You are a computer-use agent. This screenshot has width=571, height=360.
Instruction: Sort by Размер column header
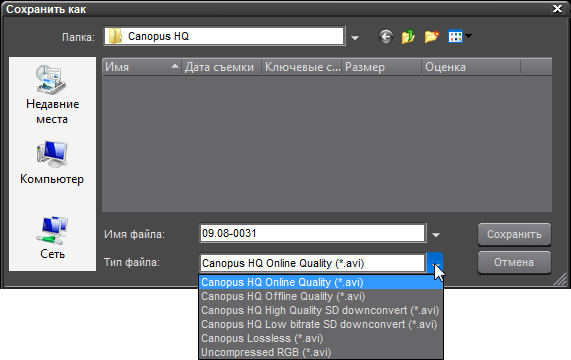pos(382,67)
